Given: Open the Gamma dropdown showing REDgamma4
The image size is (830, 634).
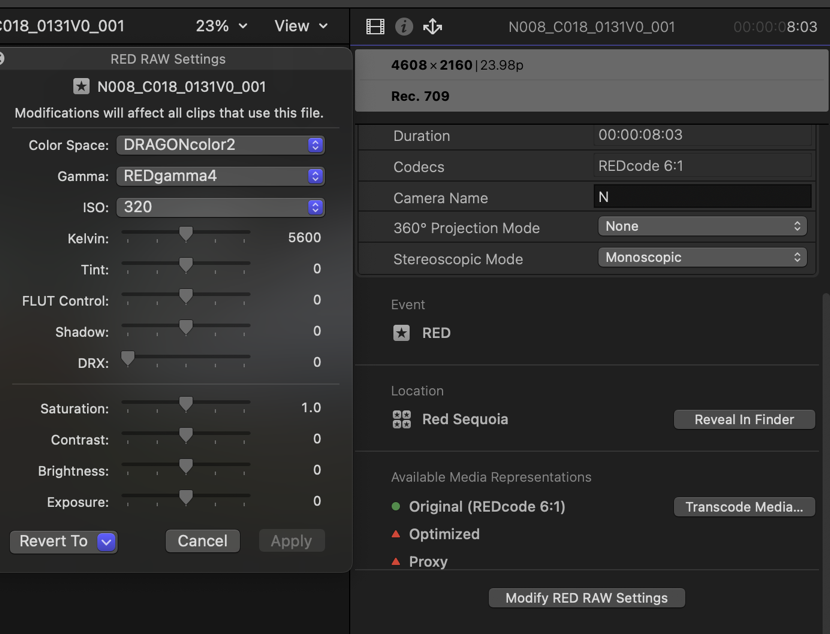Looking at the screenshot, I should coord(220,175).
